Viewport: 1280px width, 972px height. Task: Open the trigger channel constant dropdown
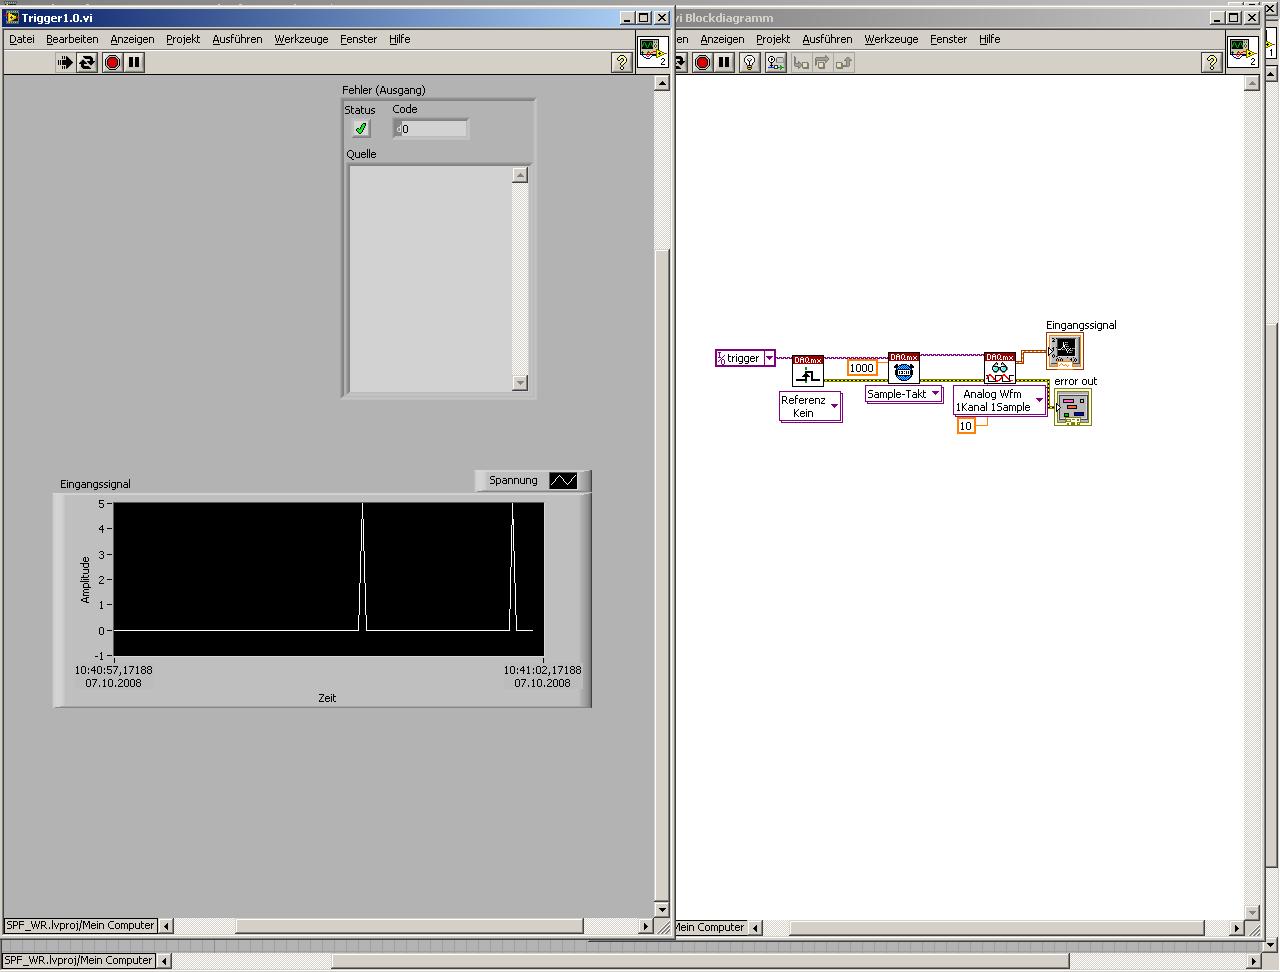tap(769, 358)
